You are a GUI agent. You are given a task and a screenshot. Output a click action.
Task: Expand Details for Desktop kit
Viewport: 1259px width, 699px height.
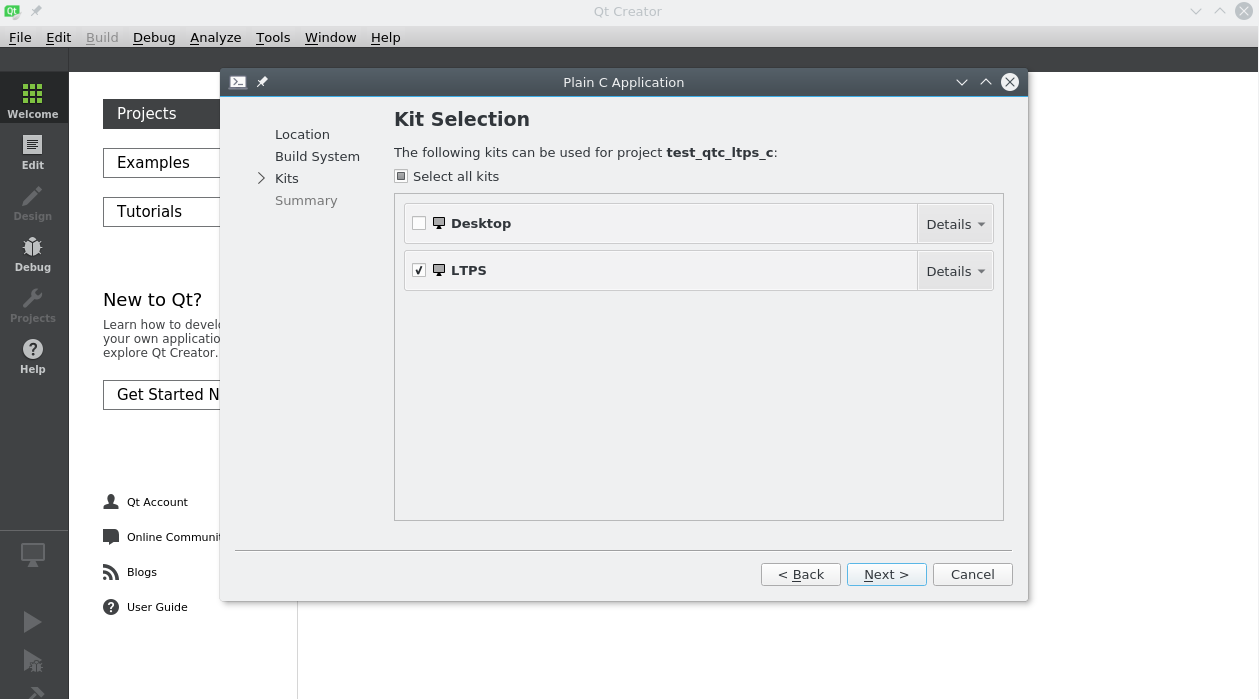[x=955, y=224]
